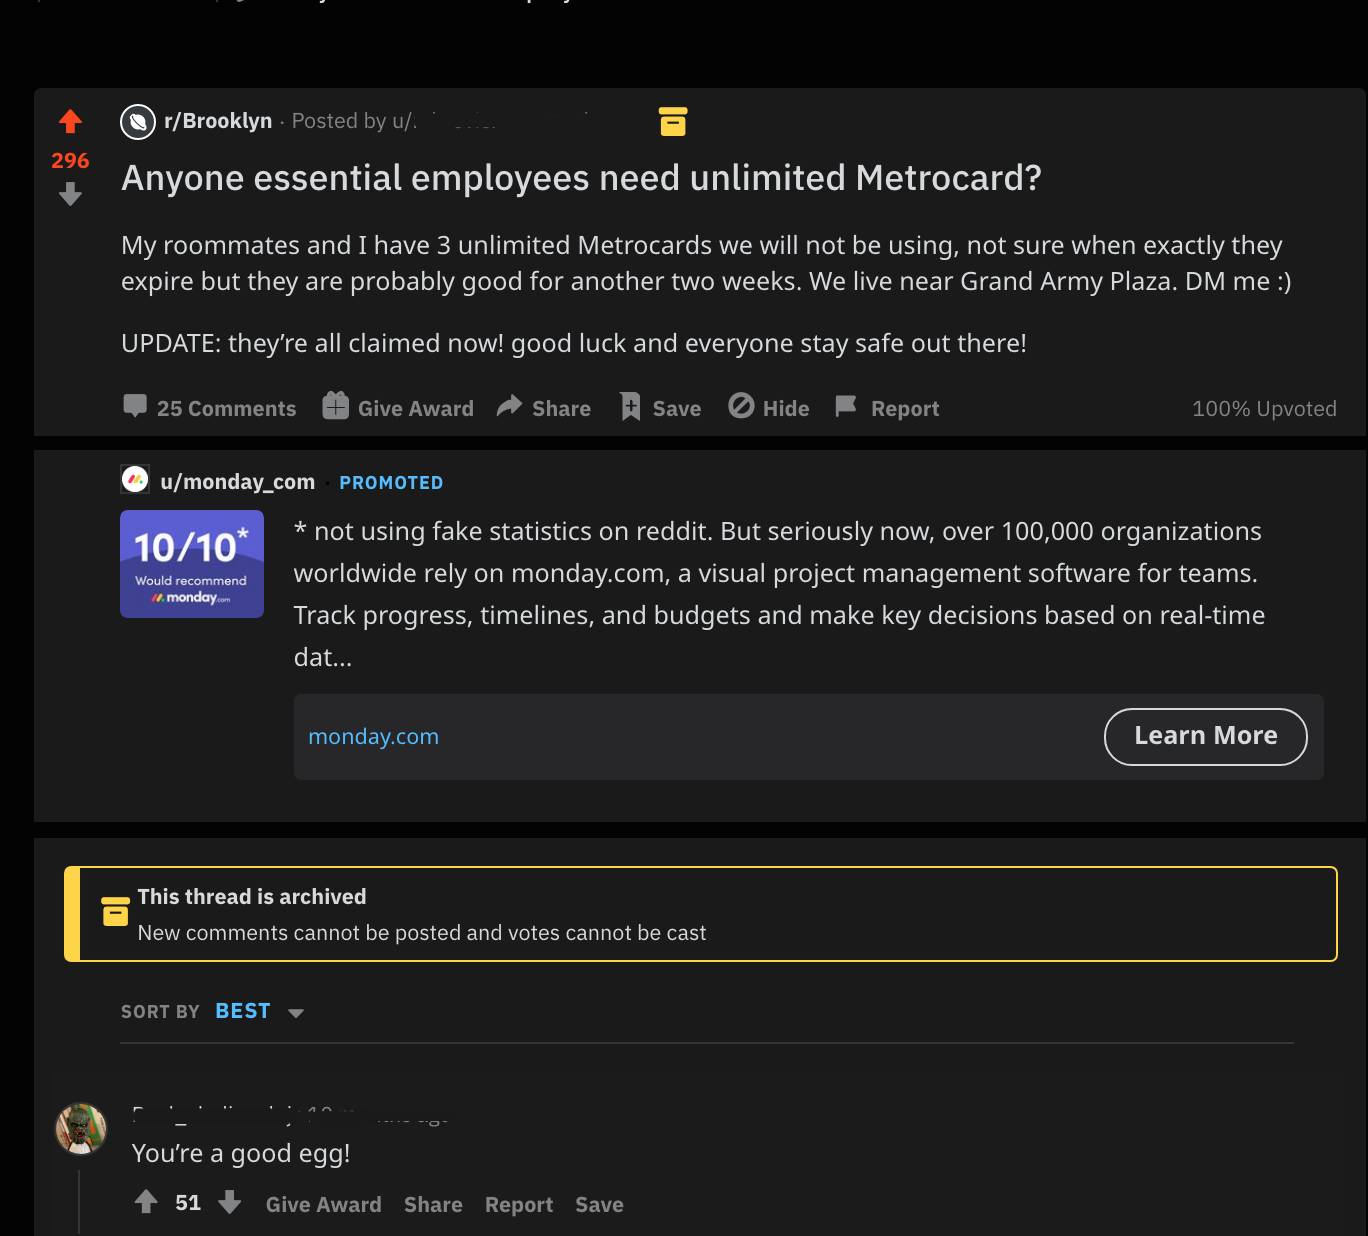Click the r/Brooklyn subreddit avatar
Image resolution: width=1368 pixels, height=1236 pixels.
pyautogui.click(x=137, y=121)
